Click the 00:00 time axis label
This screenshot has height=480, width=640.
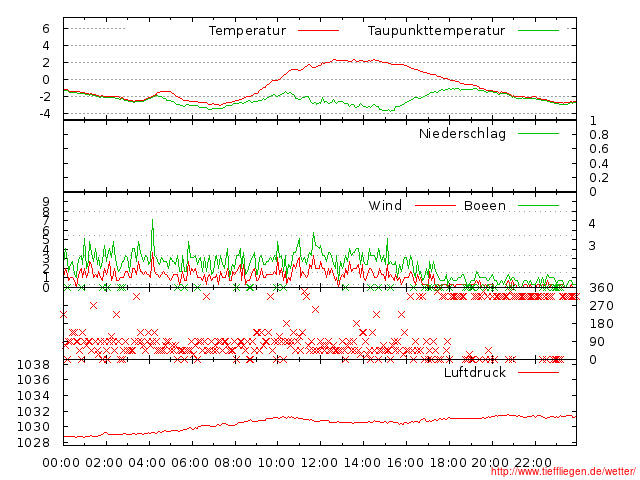click(x=61, y=463)
